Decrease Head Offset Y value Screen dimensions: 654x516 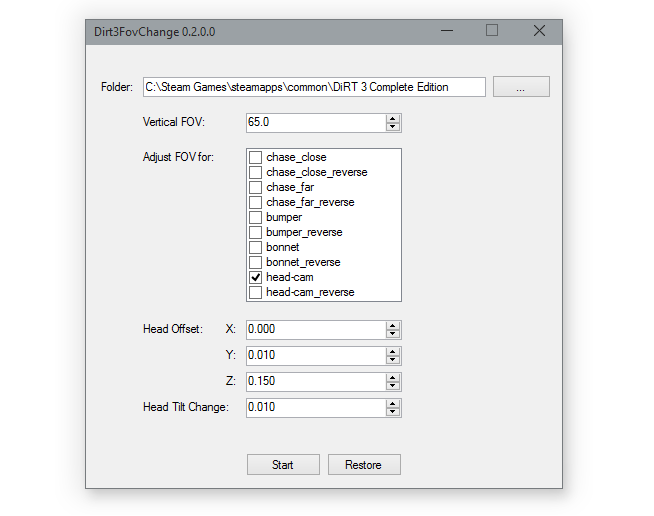[x=392, y=360]
